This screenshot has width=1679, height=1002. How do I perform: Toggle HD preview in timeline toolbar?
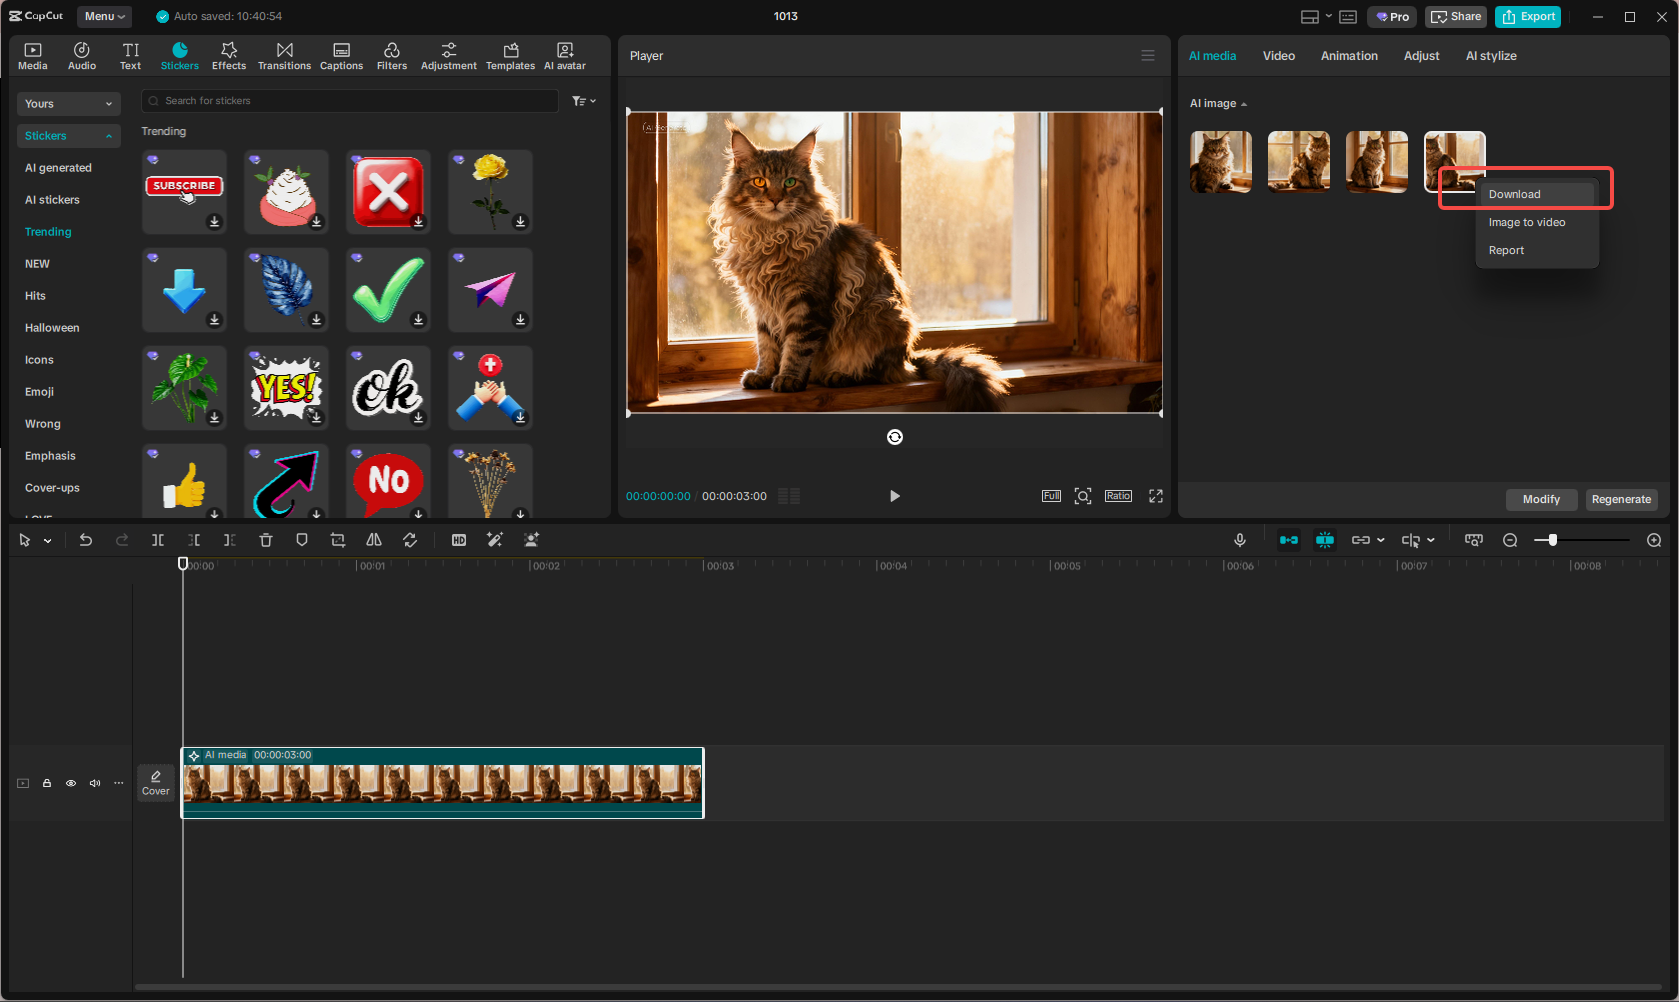(458, 539)
